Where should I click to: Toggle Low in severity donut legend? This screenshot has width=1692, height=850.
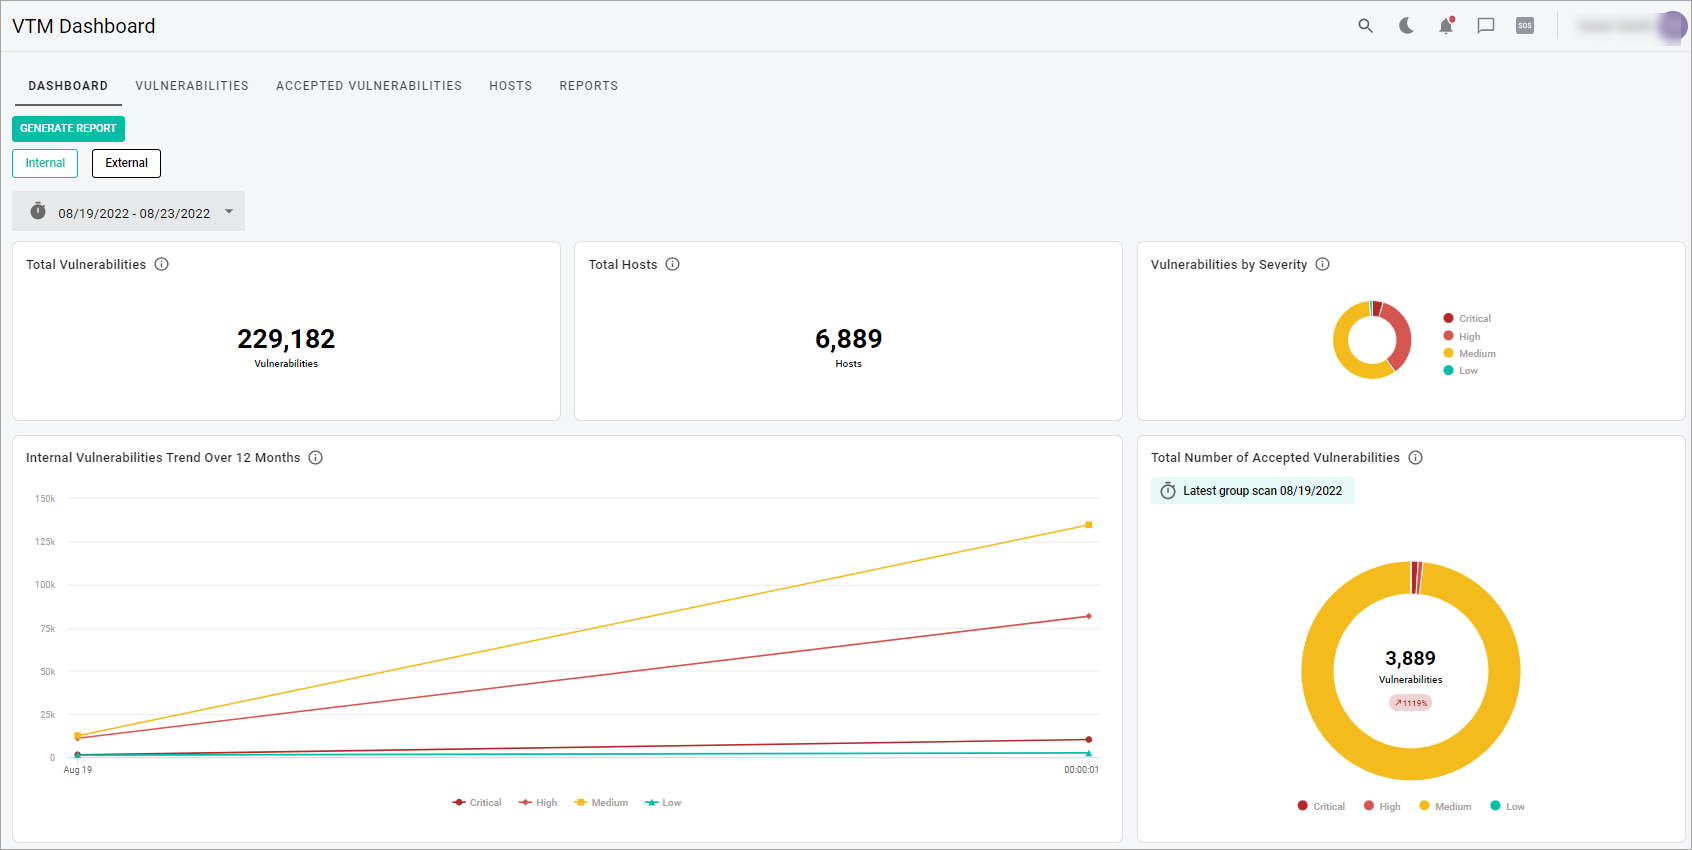(x=1461, y=370)
